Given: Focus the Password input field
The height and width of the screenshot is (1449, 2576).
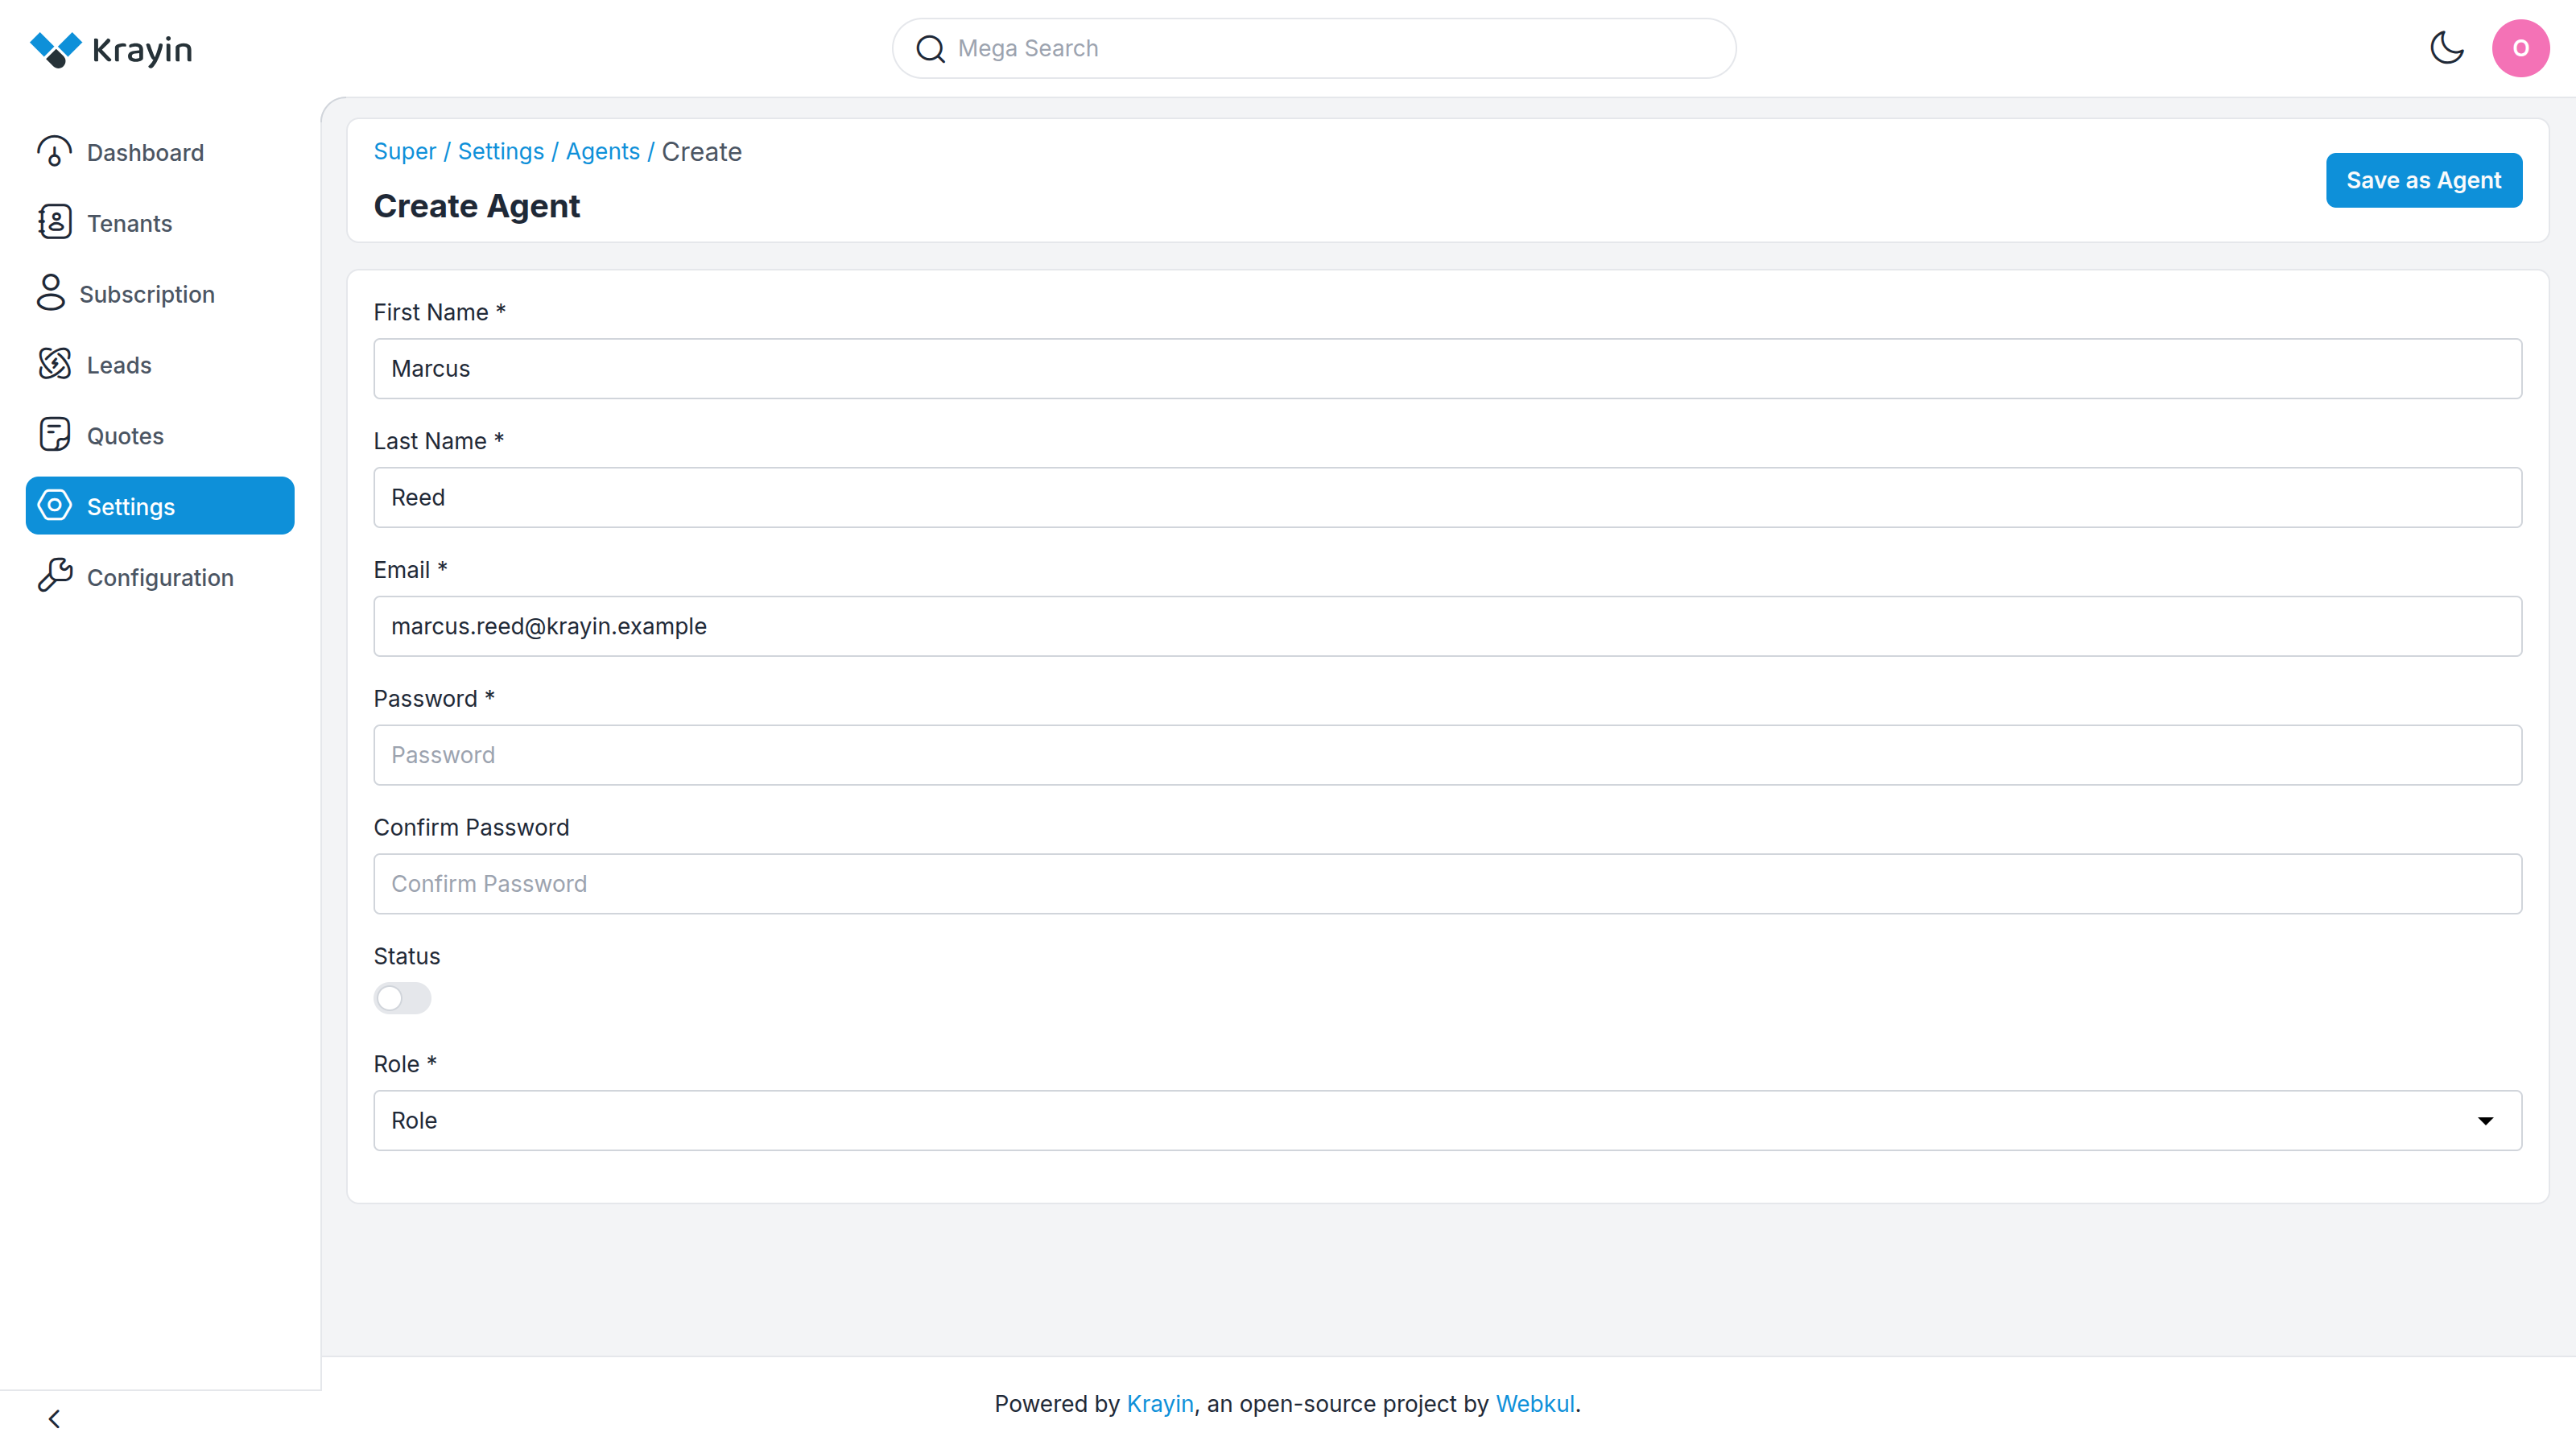Looking at the screenshot, I should (1447, 755).
